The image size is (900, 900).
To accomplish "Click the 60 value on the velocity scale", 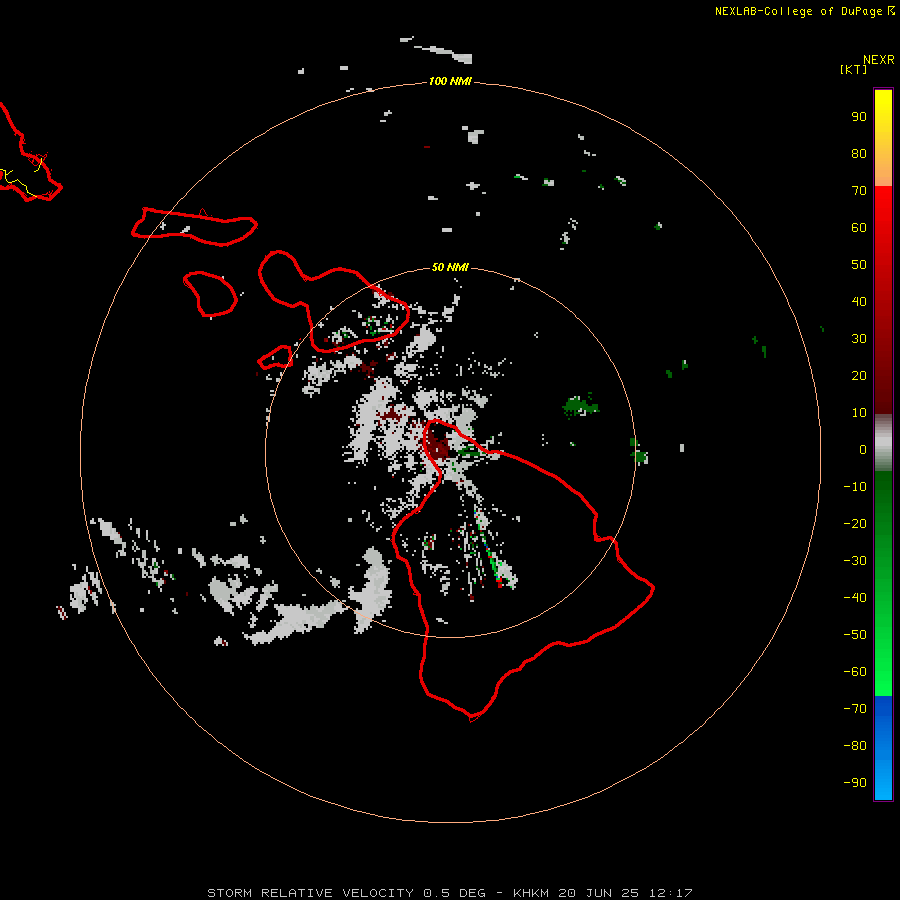I will [x=859, y=228].
